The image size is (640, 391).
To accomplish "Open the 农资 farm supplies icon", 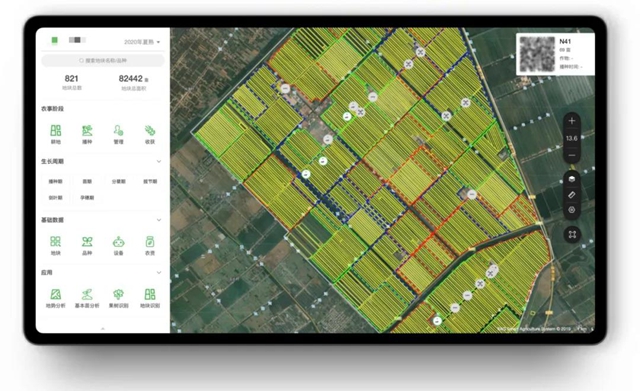I will click(x=150, y=241).
